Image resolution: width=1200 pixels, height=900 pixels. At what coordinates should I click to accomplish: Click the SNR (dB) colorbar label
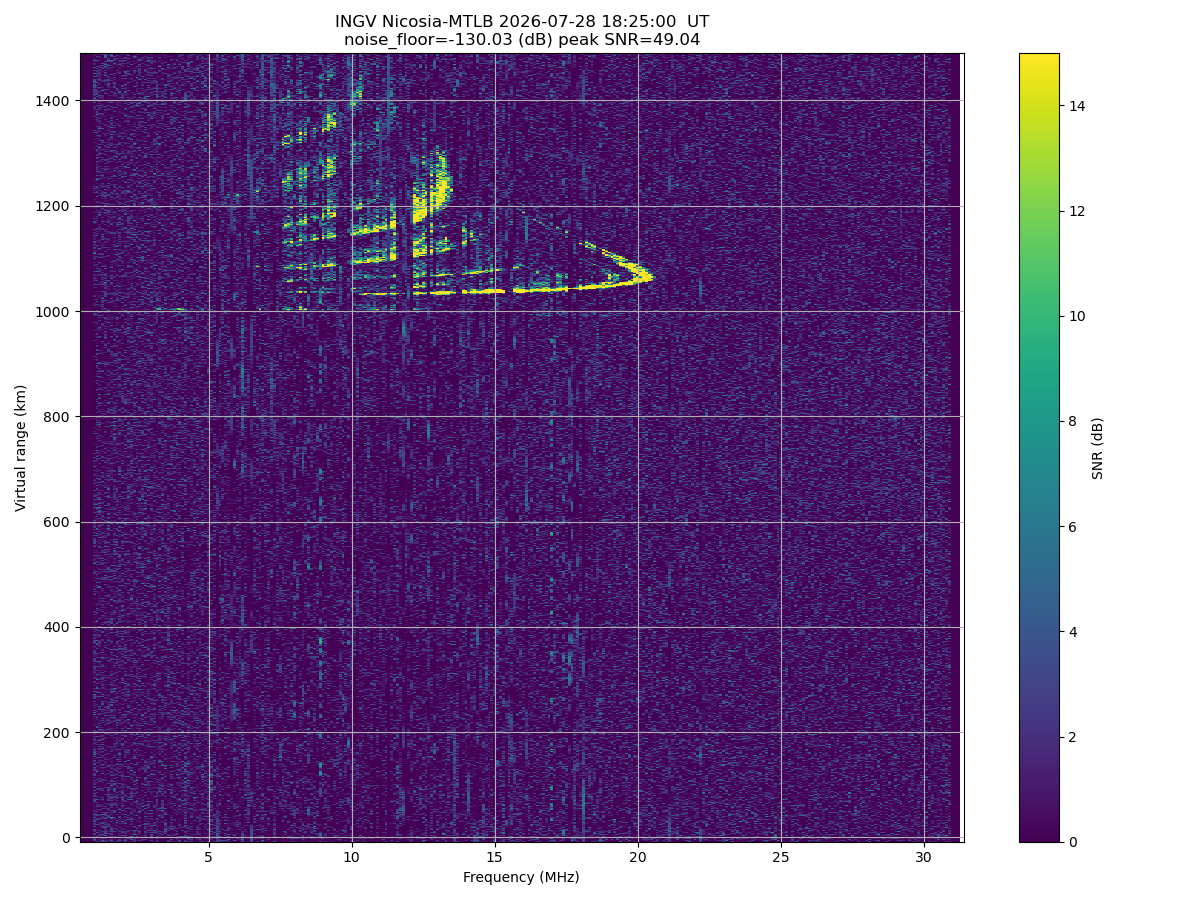coord(1098,447)
